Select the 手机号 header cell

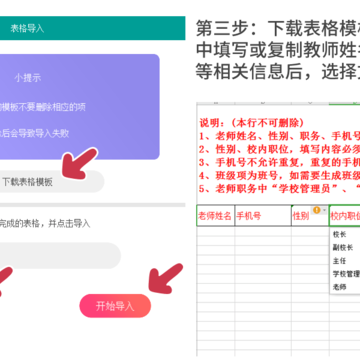pyautogui.click(x=263, y=216)
